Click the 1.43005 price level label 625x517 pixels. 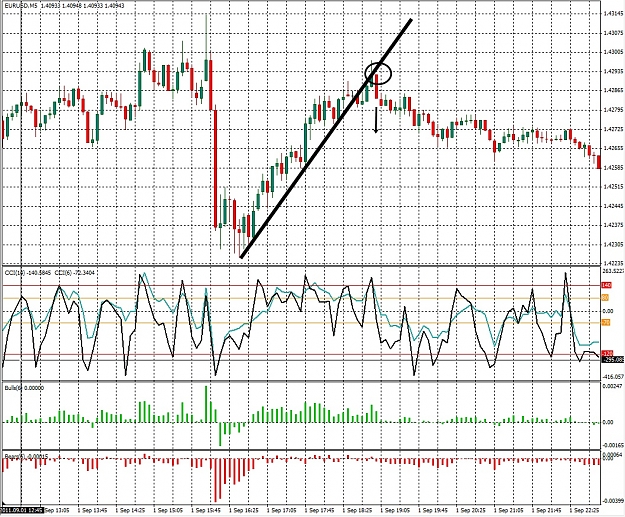click(x=613, y=52)
